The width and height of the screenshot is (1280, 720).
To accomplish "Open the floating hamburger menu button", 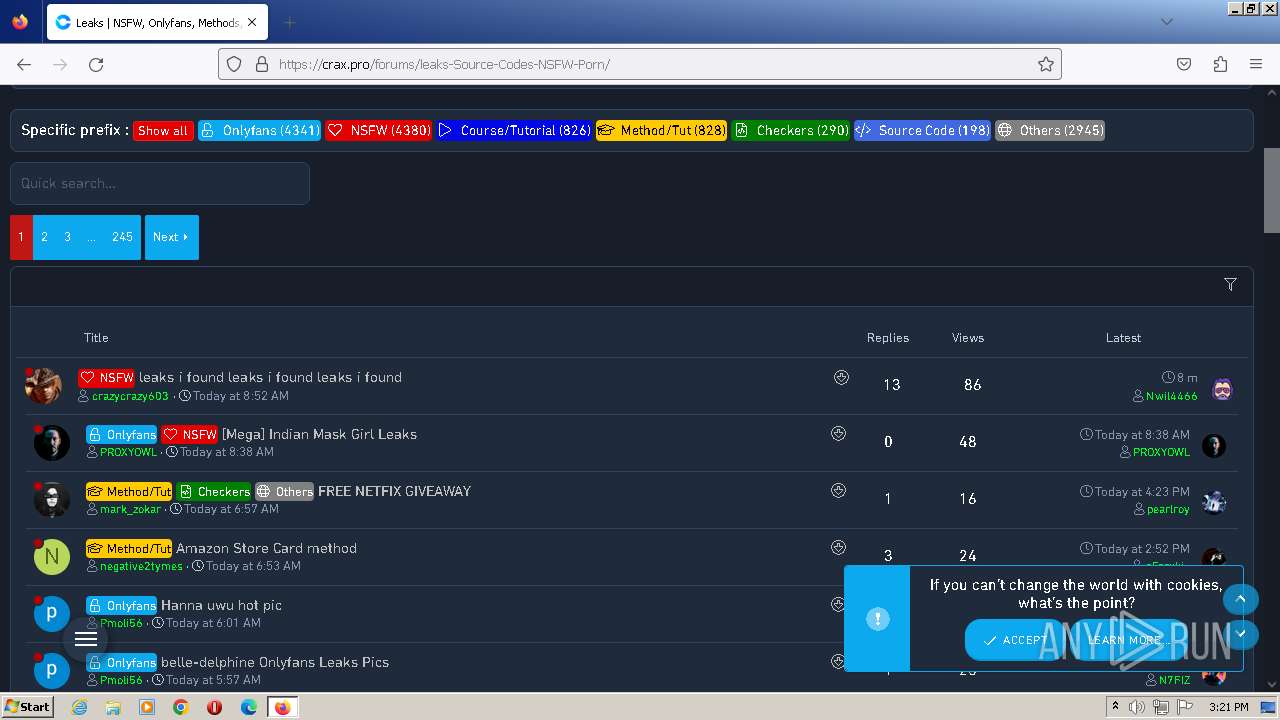I will coord(86,639).
